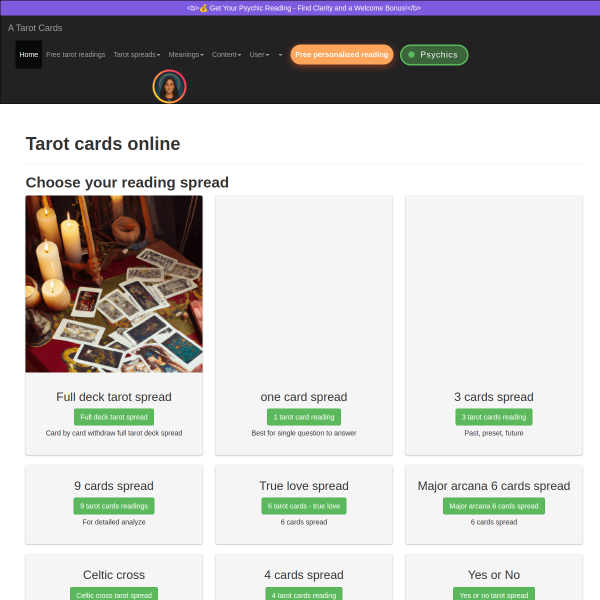Screen dimensions: 600x600
Task: Click the Yes or no tarot spread button
Action: click(x=494, y=595)
